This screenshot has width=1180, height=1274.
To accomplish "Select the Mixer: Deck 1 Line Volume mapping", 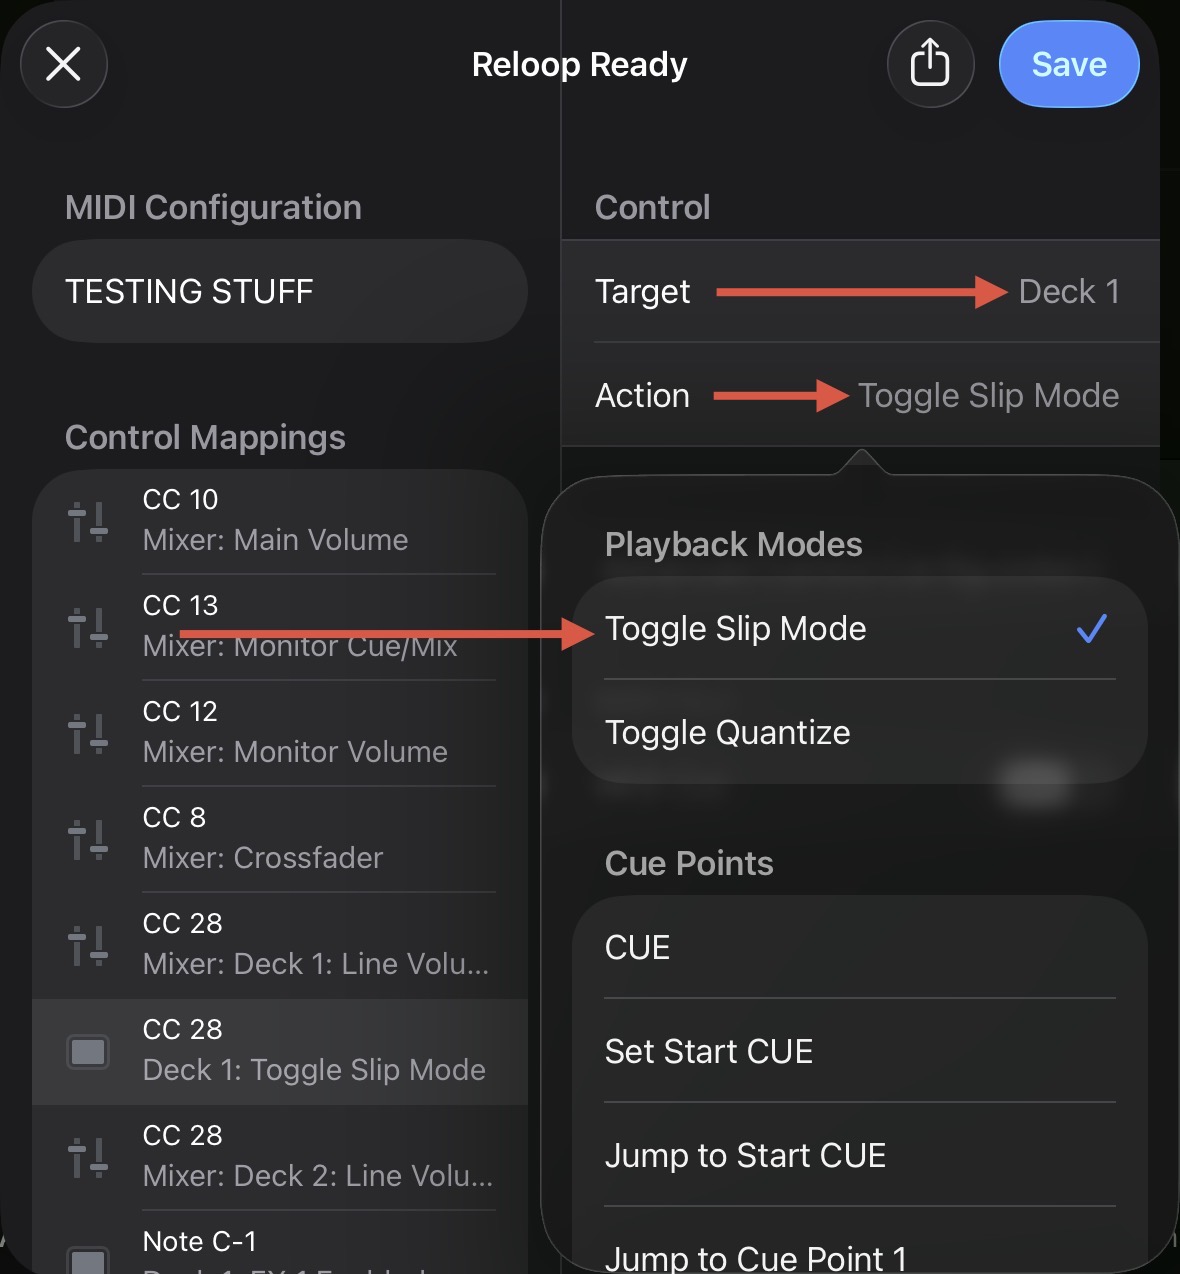I will (280, 945).
